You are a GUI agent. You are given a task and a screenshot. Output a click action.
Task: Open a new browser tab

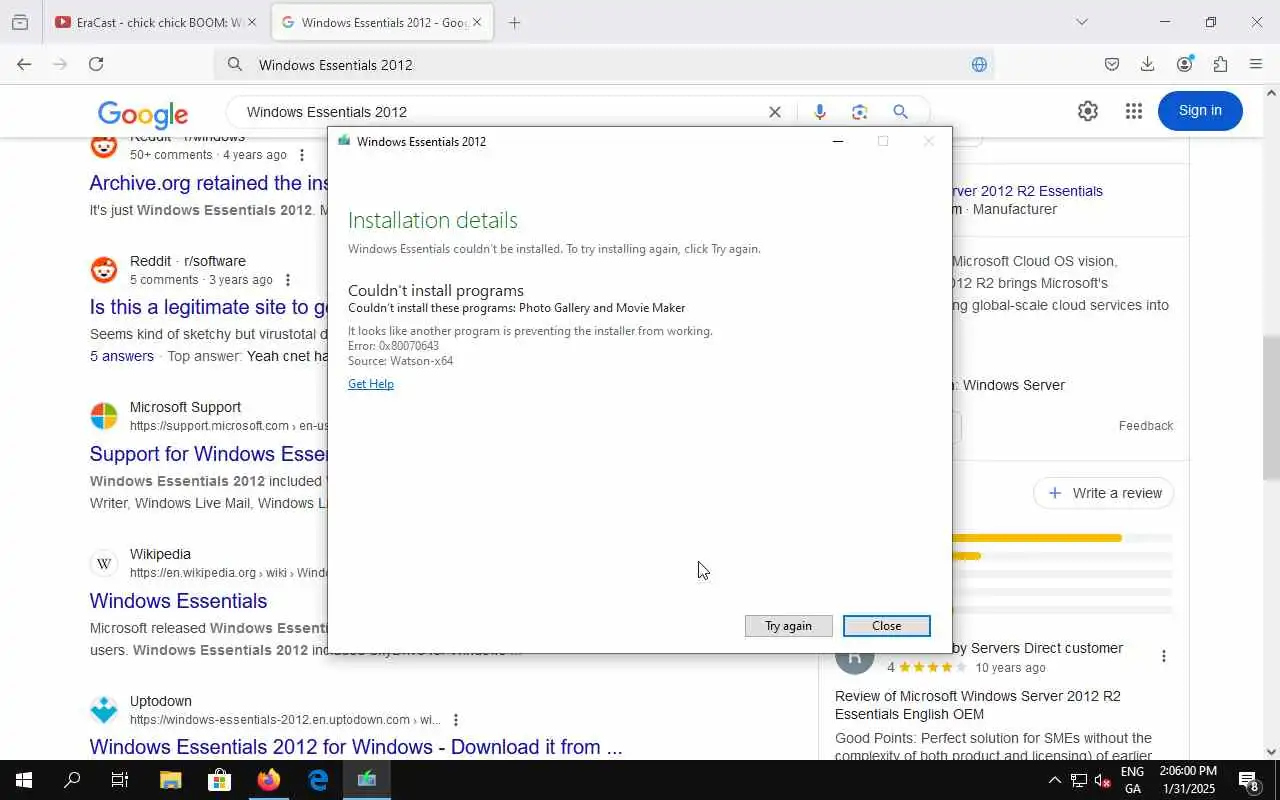[x=514, y=22]
